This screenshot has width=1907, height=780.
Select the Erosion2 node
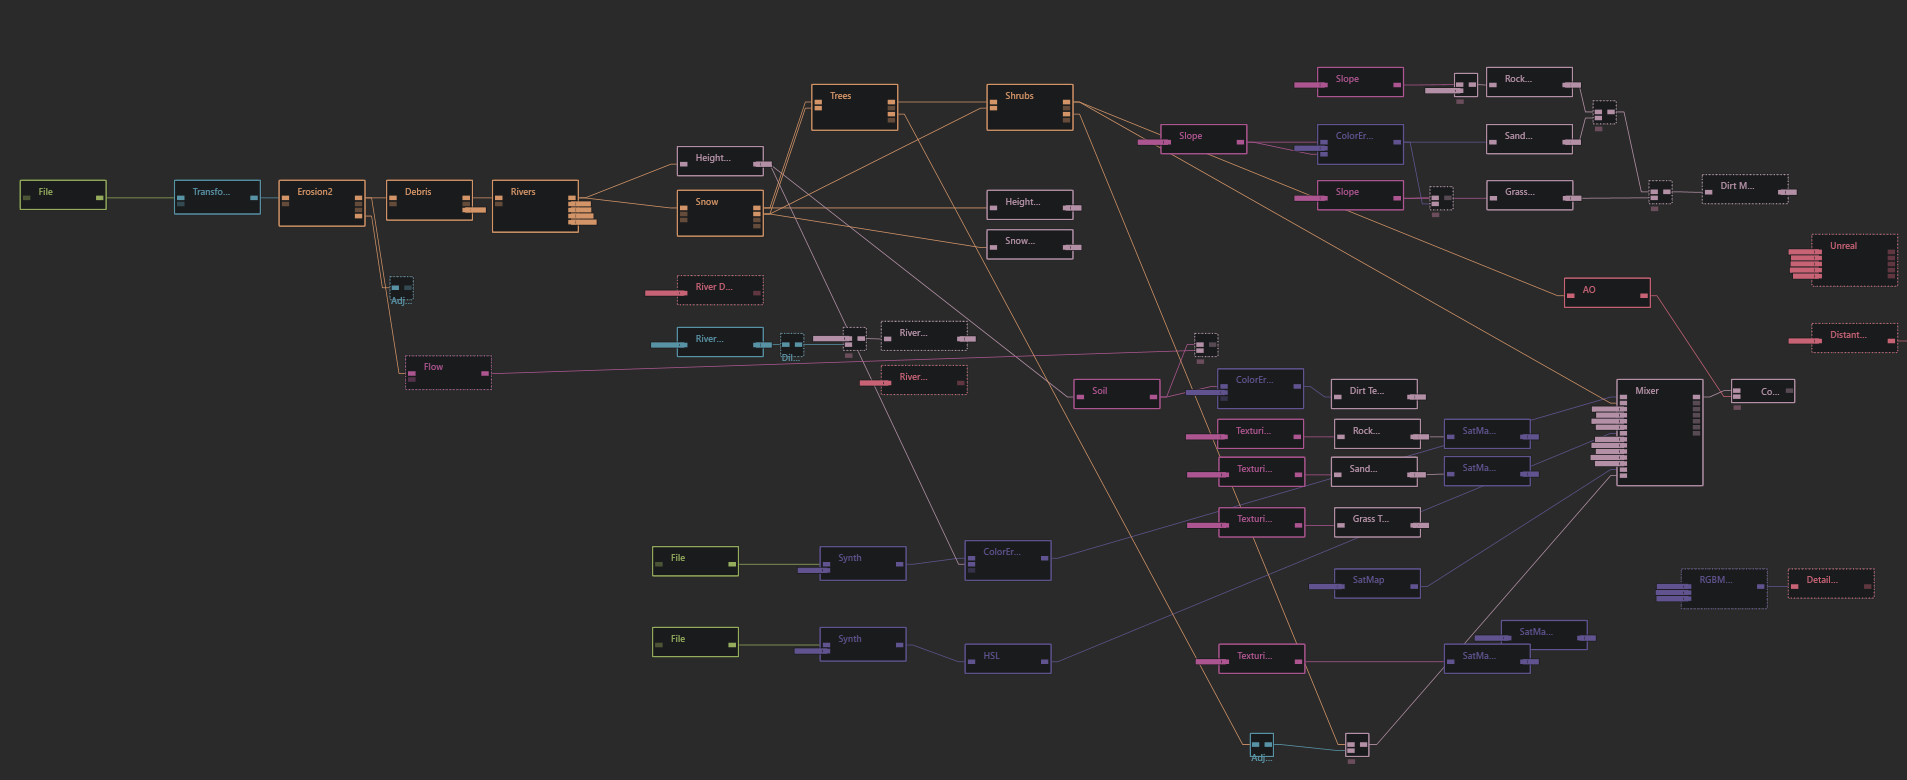point(321,203)
